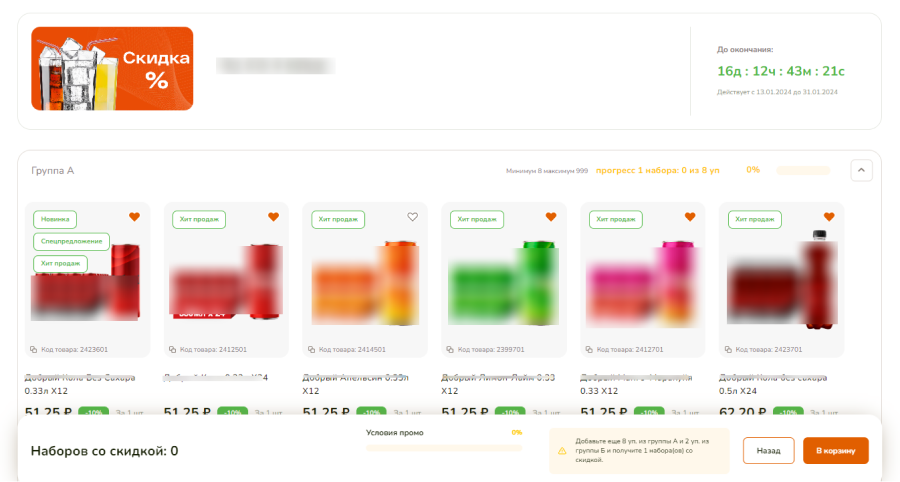Click the promo validity dates text
The image size is (900, 482).
tap(777, 92)
